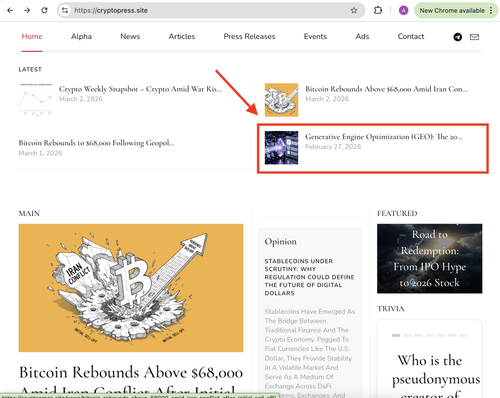Open Crypto Weekly Snapshot article link

tap(140, 89)
